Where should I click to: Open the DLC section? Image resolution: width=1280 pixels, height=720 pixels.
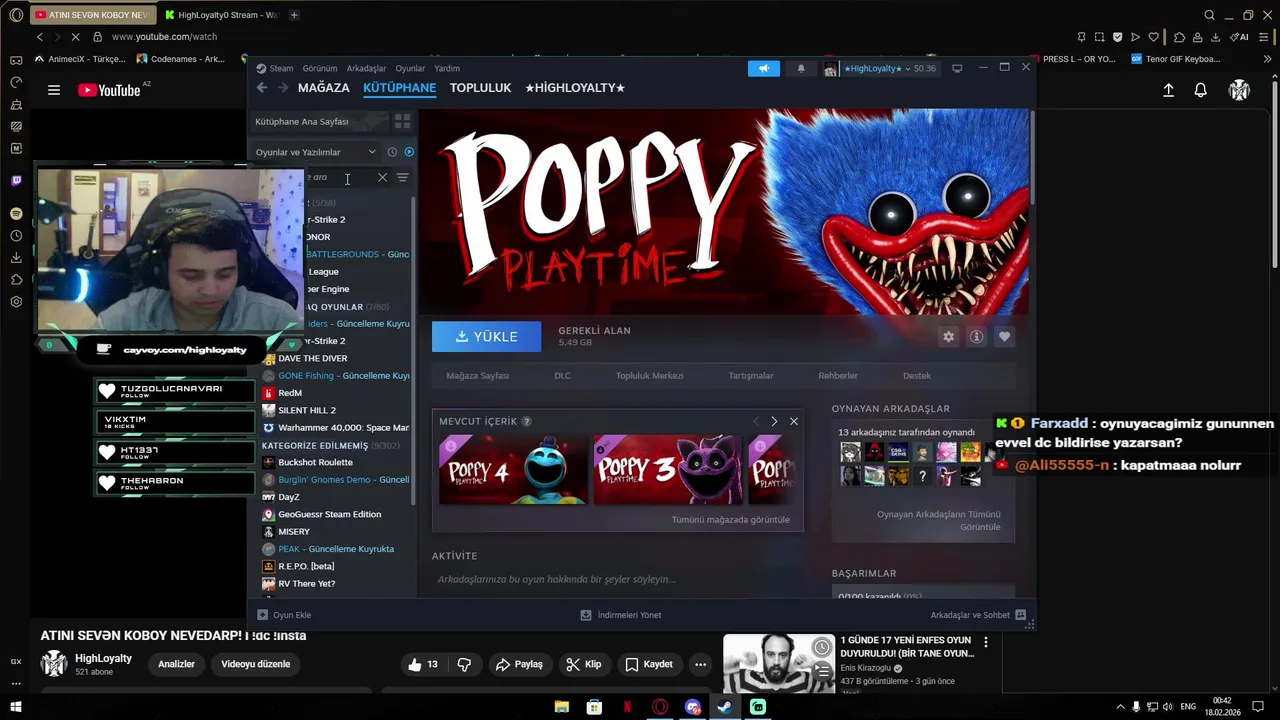[562, 376]
